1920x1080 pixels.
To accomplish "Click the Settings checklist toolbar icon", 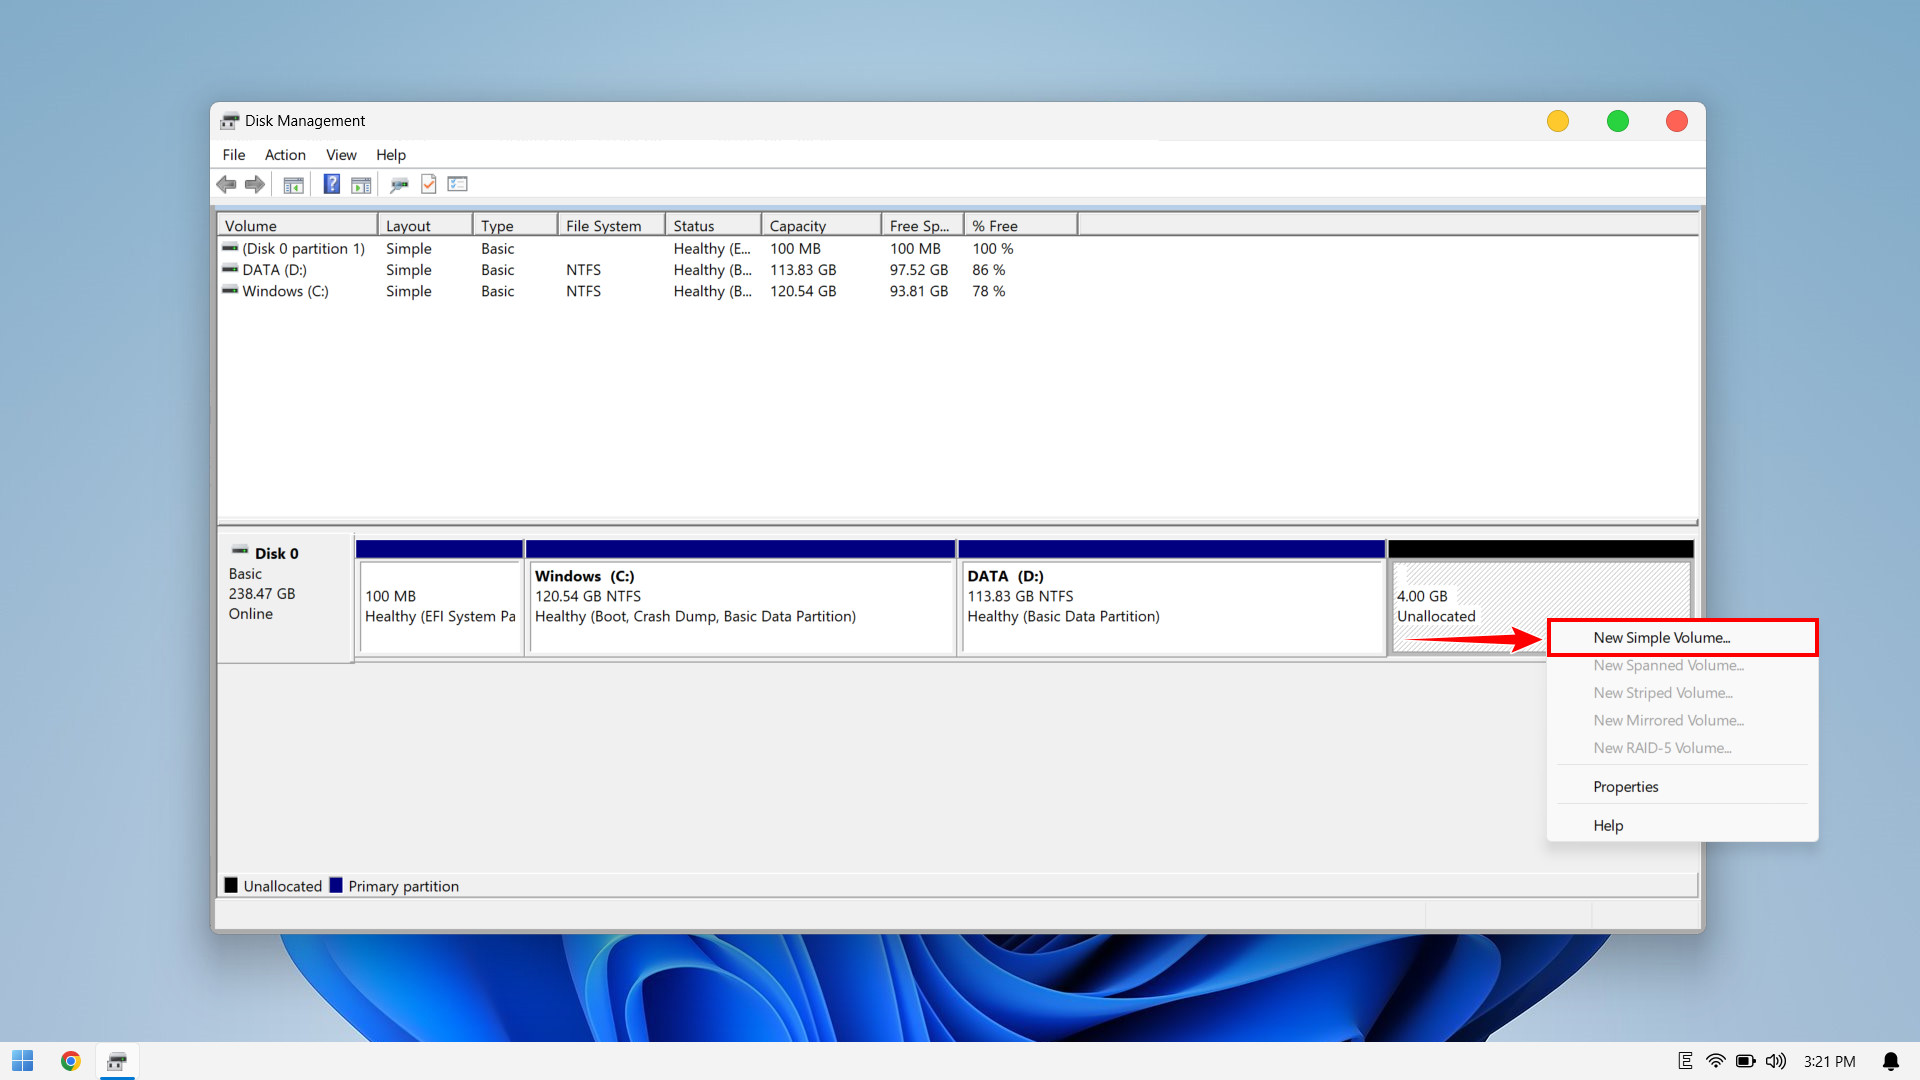I will pos(458,184).
